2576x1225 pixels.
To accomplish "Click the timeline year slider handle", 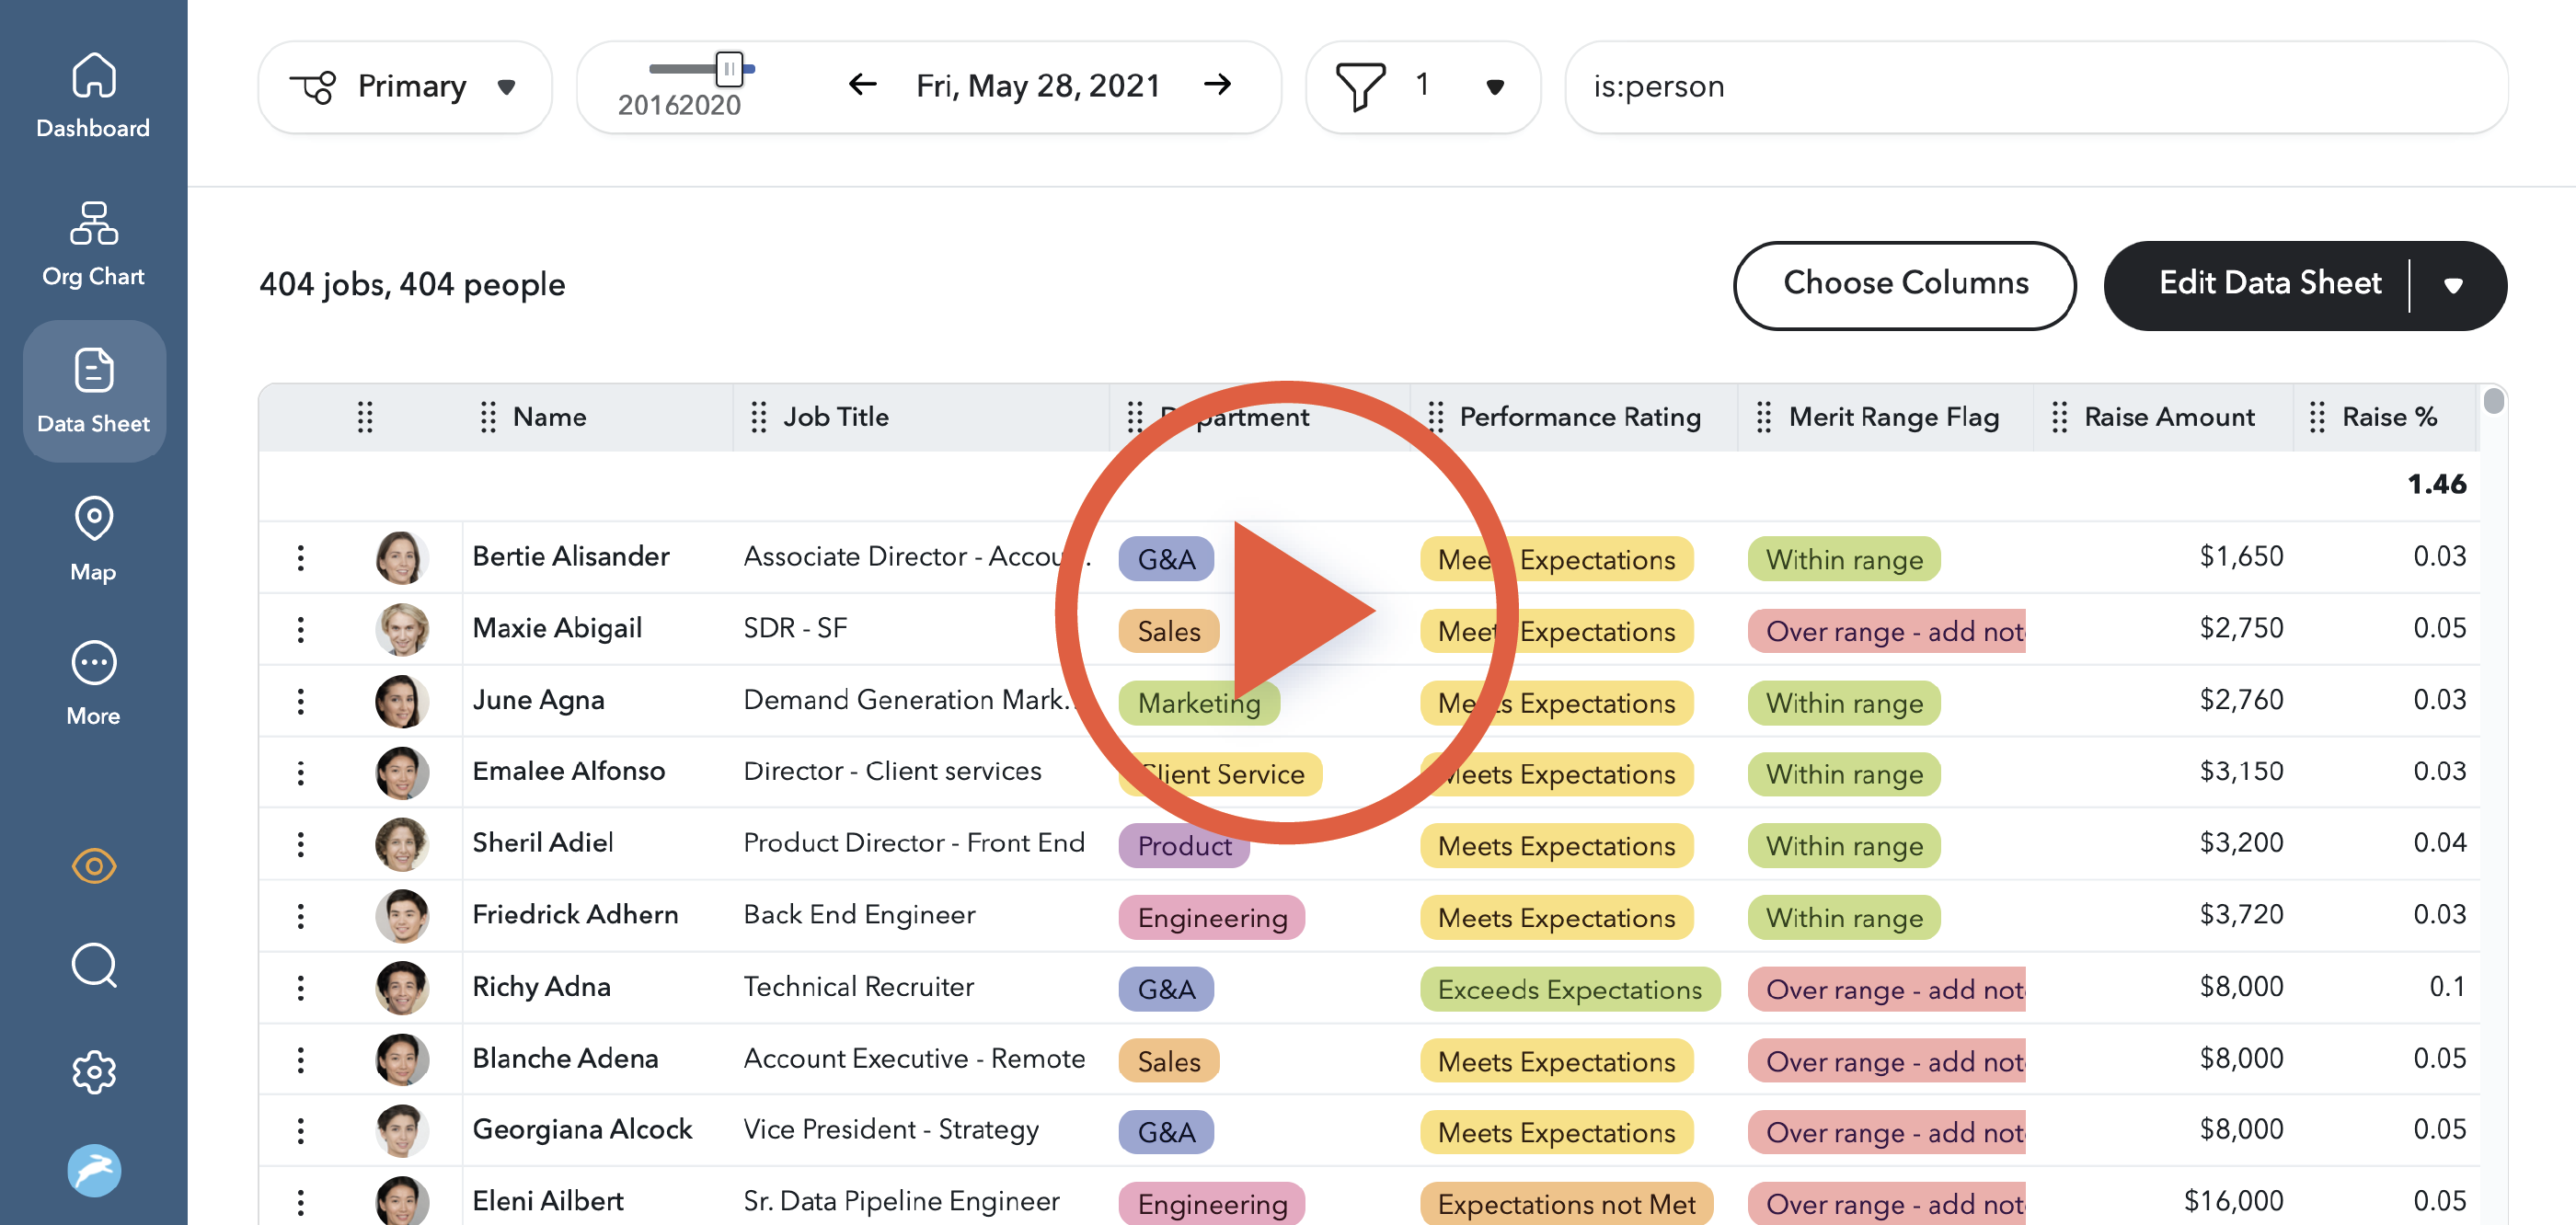I will click(730, 69).
